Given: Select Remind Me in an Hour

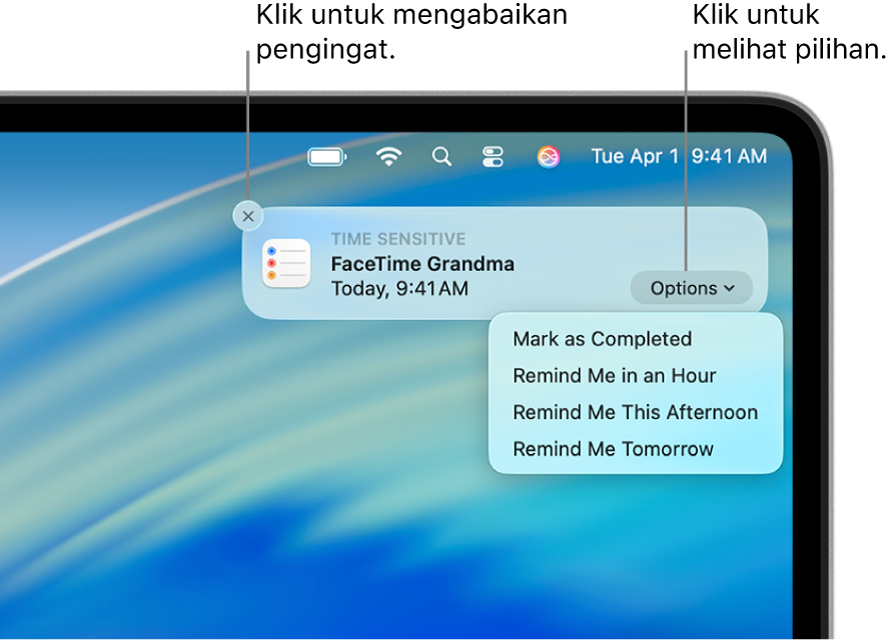Looking at the screenshot, I should coord(614,375).
